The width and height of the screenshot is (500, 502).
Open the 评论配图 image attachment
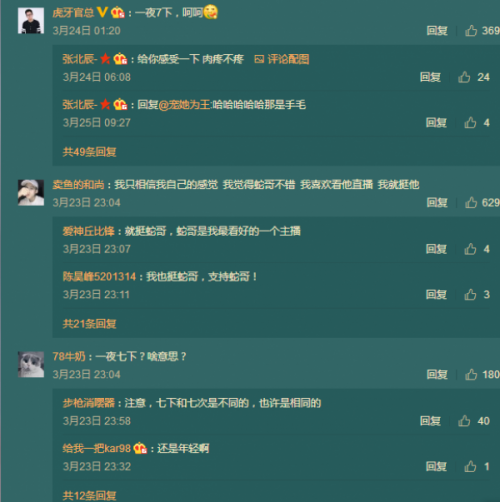(x=282, y=59)
